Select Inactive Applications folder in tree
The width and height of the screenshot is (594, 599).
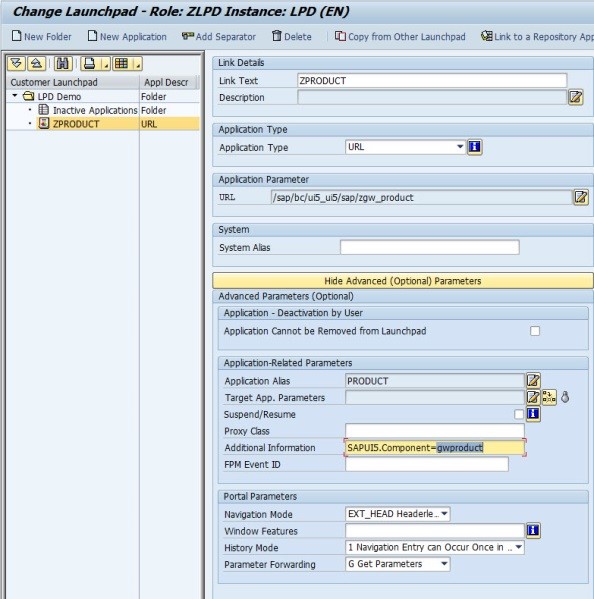(95, 110)
